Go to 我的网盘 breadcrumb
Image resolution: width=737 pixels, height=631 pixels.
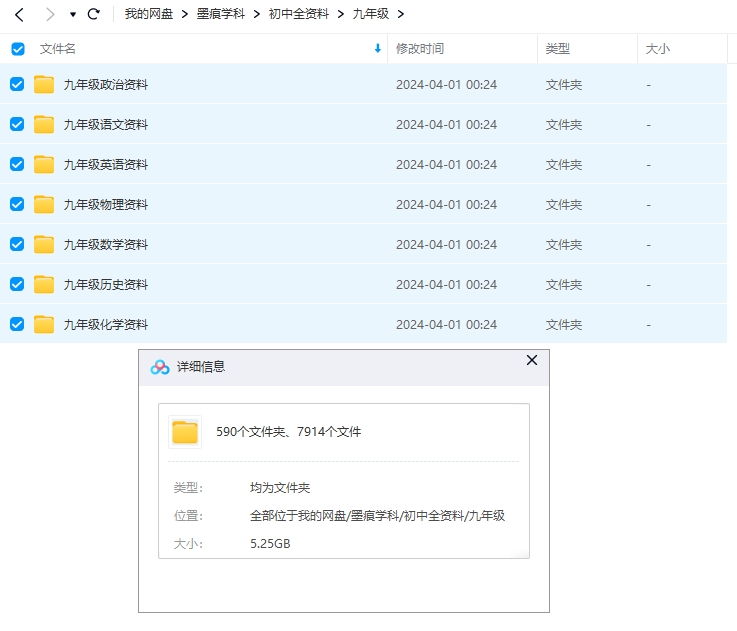click(x=148, y=15)
